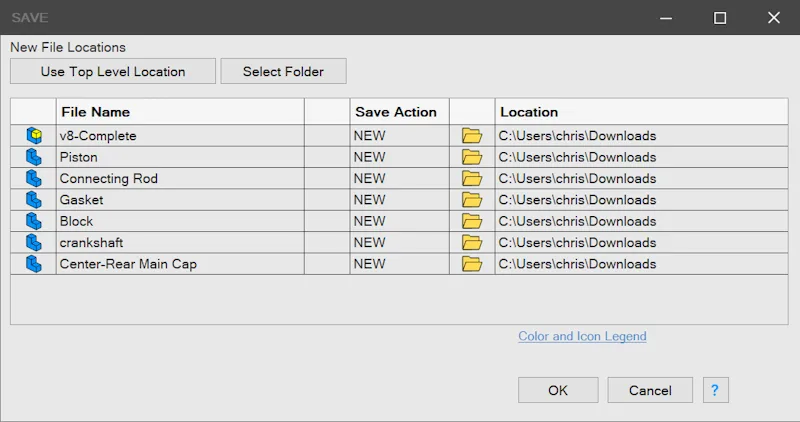Click the location path for Connecting Rod
The width and height of the screenshot is (800, 422).
[641, 179]
